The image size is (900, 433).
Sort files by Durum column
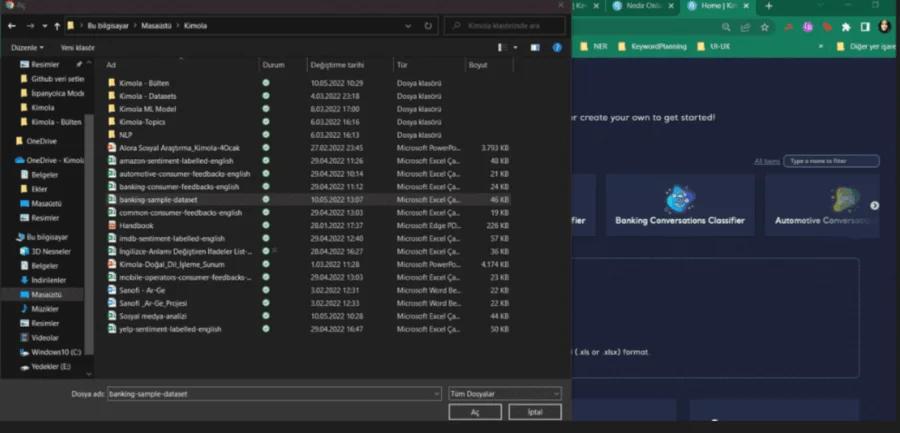[273, 65]
